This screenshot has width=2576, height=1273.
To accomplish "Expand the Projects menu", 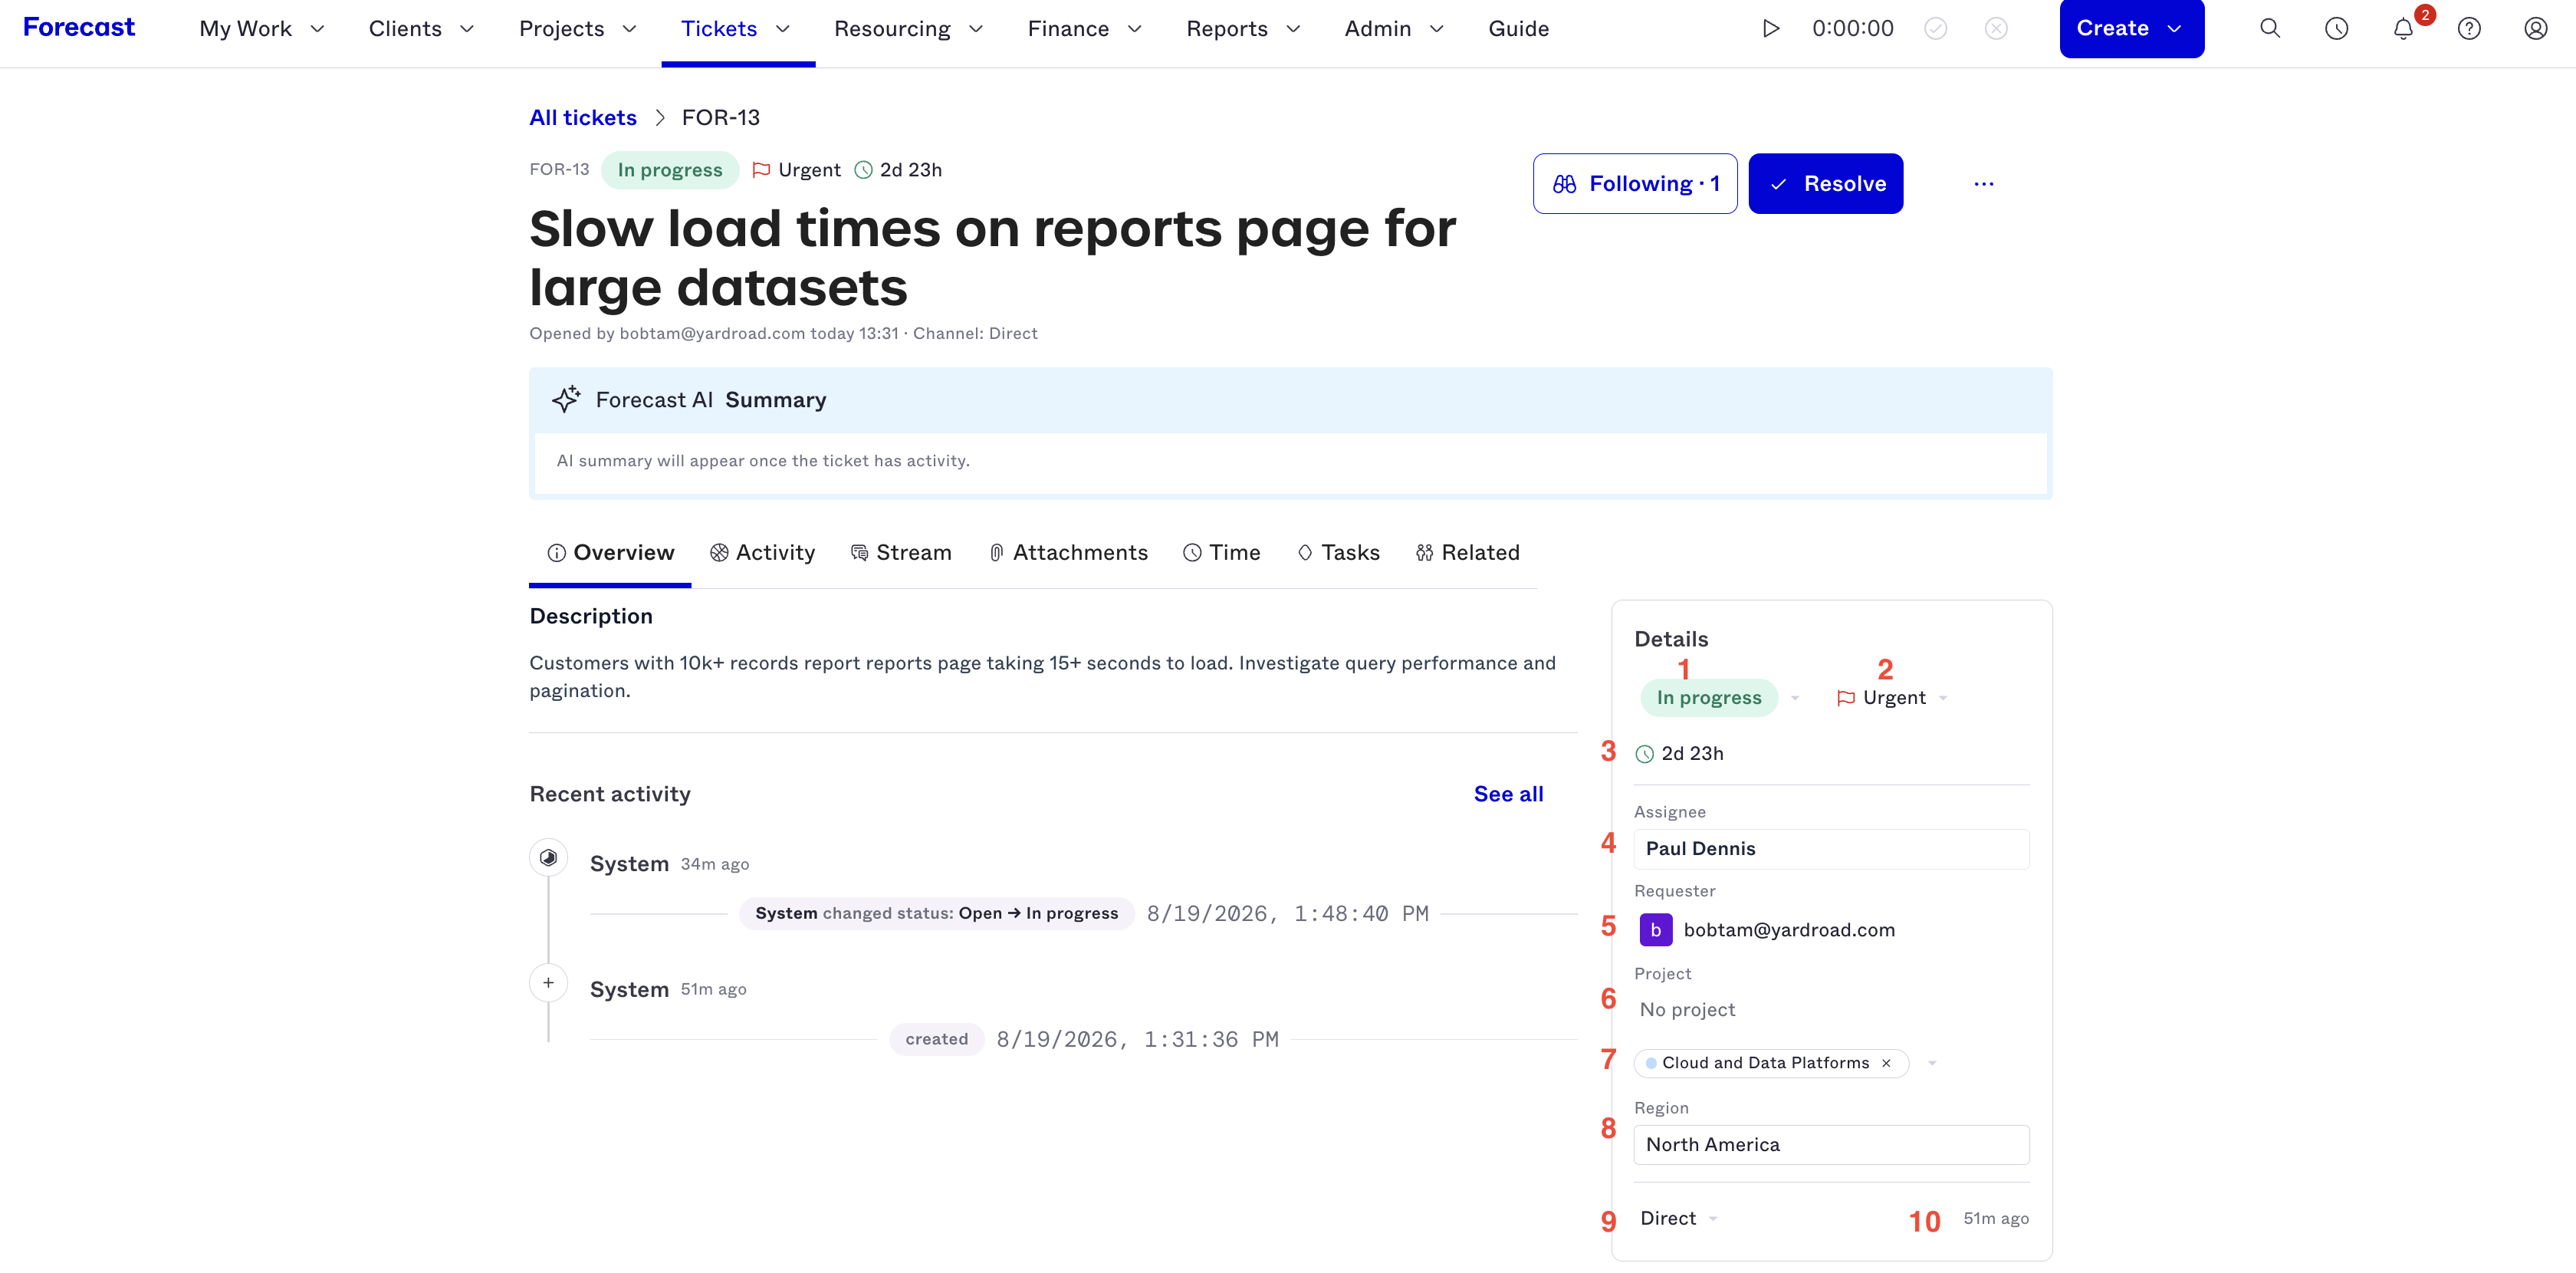I will (x=578, y=29).
